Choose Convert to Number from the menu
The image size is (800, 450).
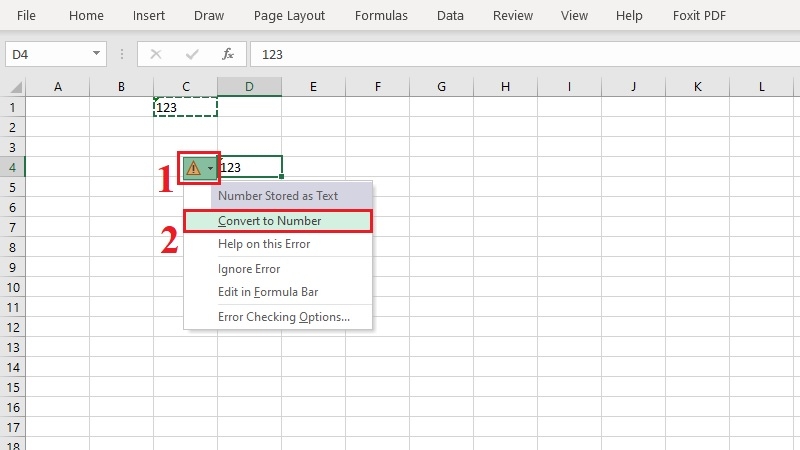278,221
